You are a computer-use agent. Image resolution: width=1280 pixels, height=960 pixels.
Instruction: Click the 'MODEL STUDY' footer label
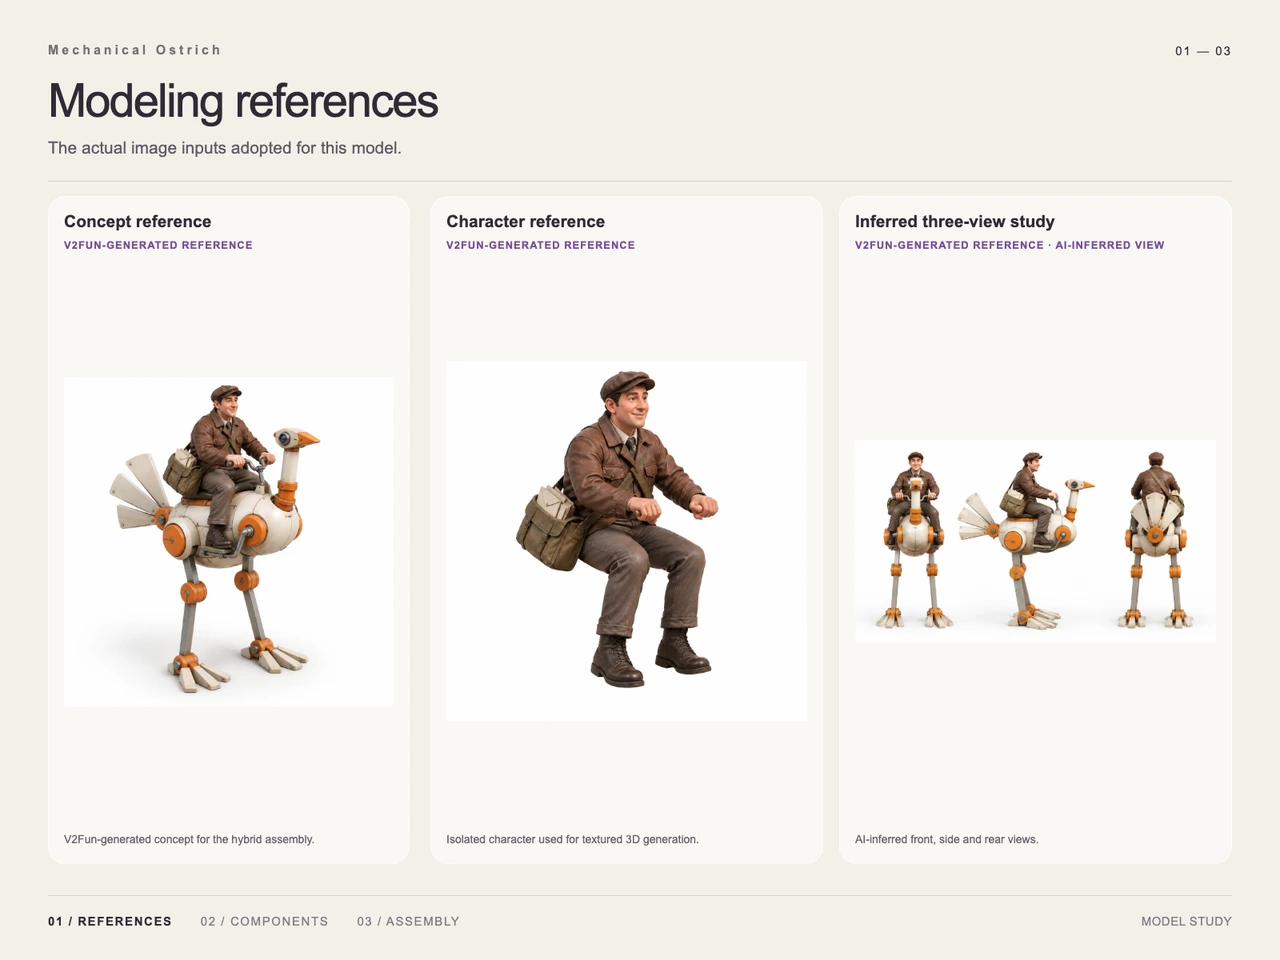[1186, 921]
